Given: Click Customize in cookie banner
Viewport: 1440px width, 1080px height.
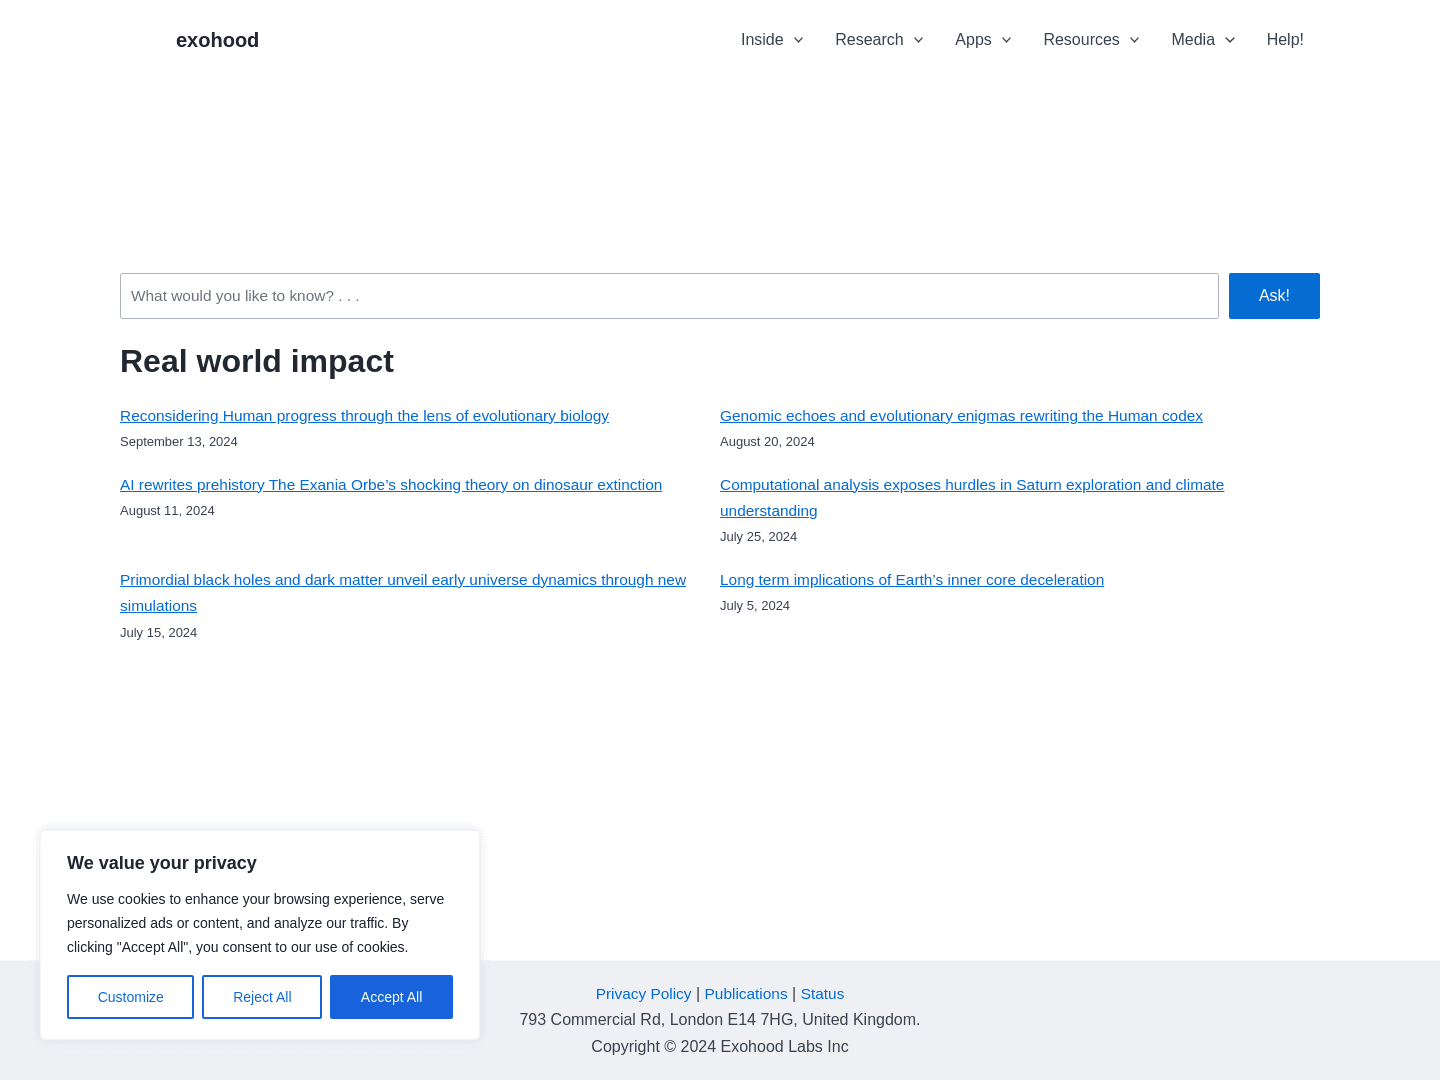Looking at the screenshot, I should (130, 997).
